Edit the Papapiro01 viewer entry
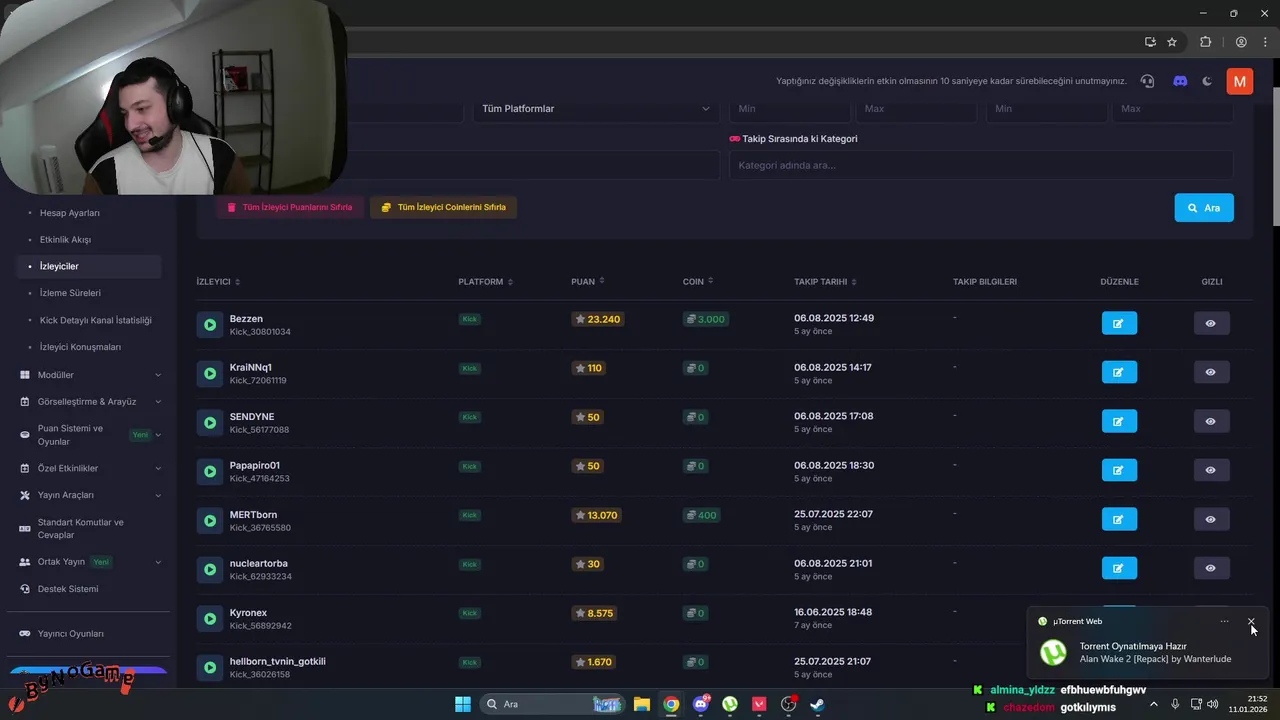 1119,470
